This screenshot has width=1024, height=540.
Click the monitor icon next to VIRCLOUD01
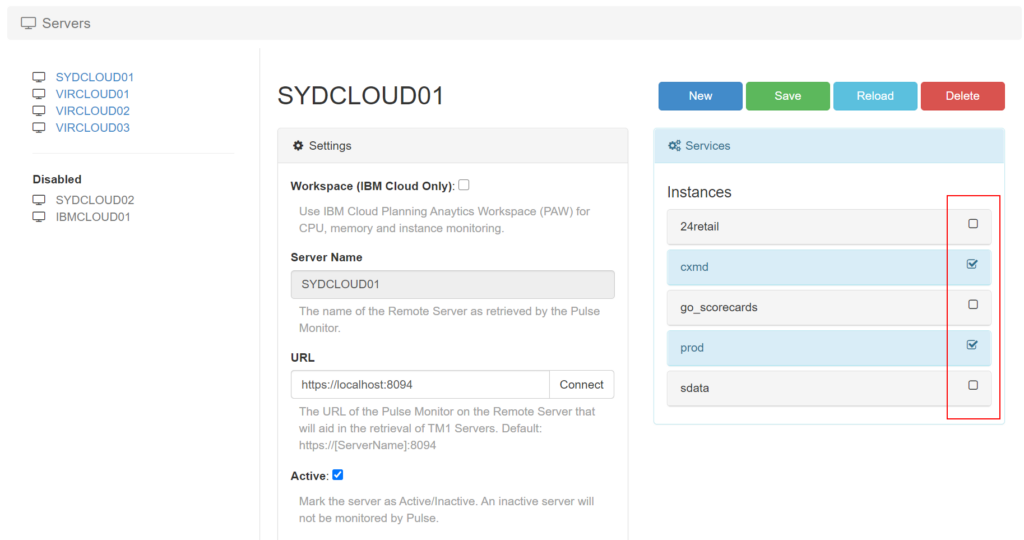[39, 94]
